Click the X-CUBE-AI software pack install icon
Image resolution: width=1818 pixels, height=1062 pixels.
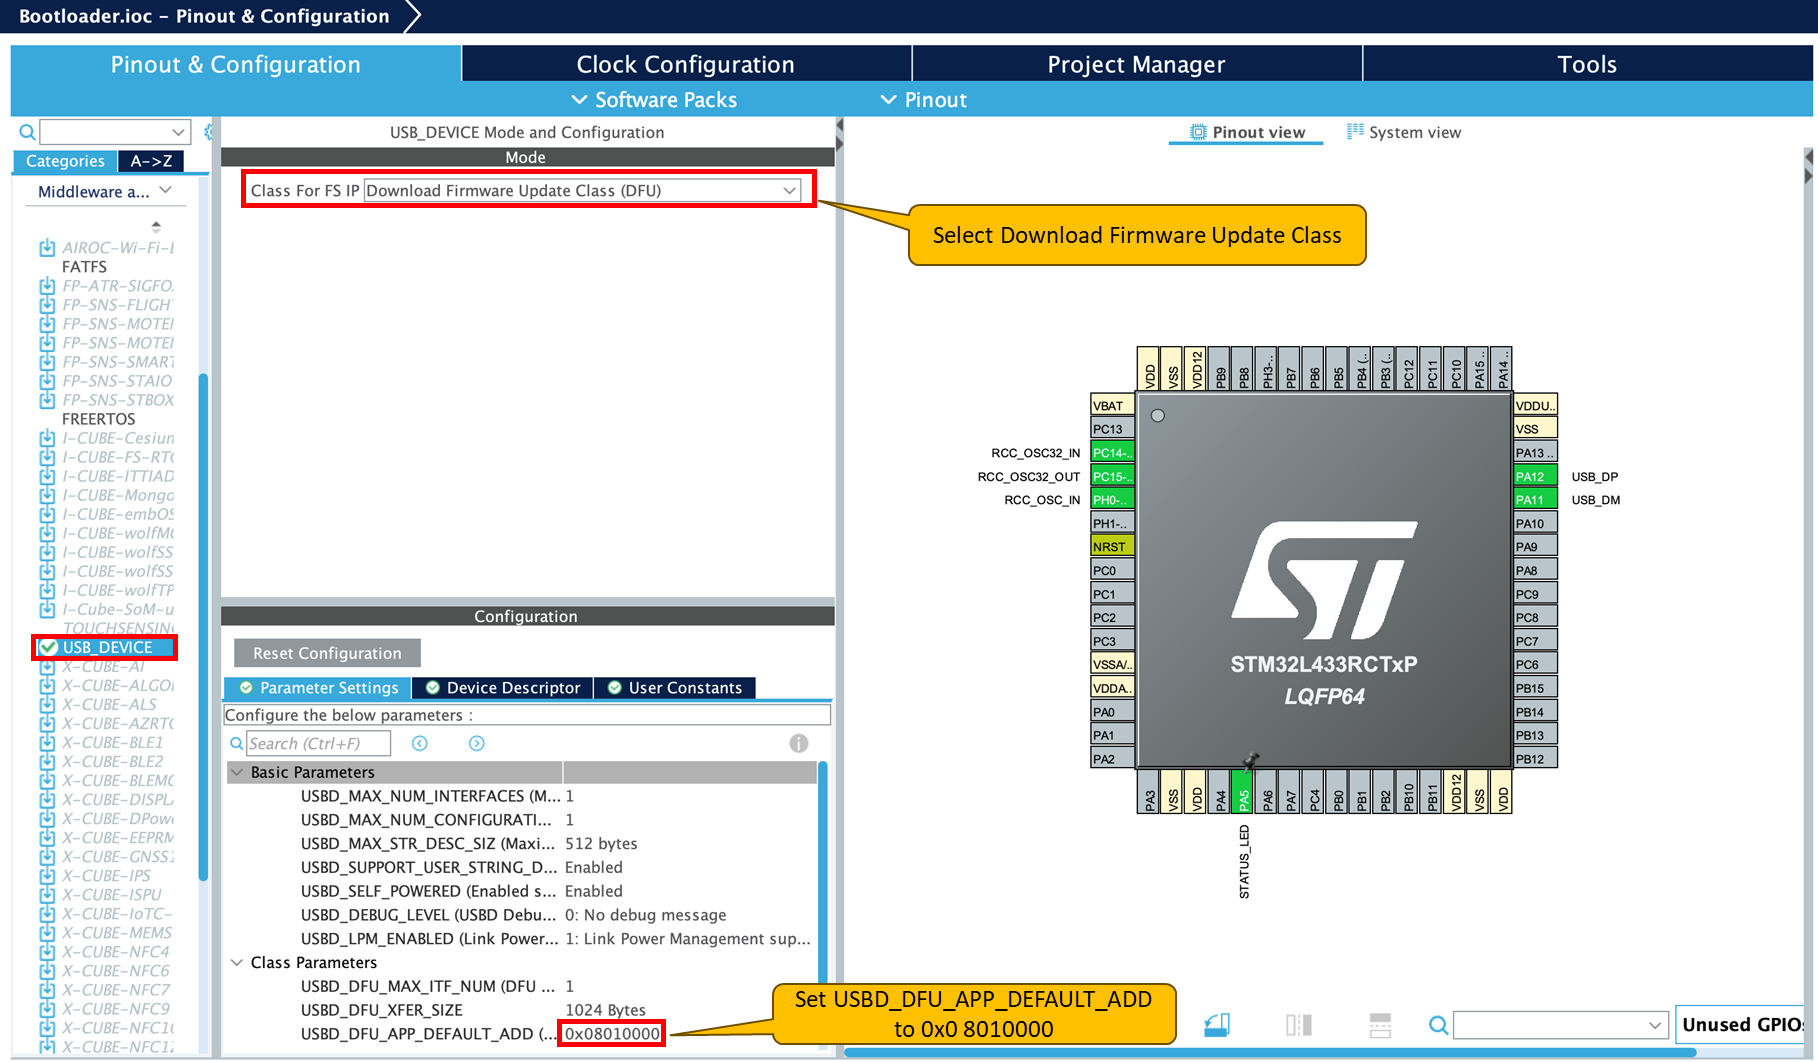click(46, 666)
